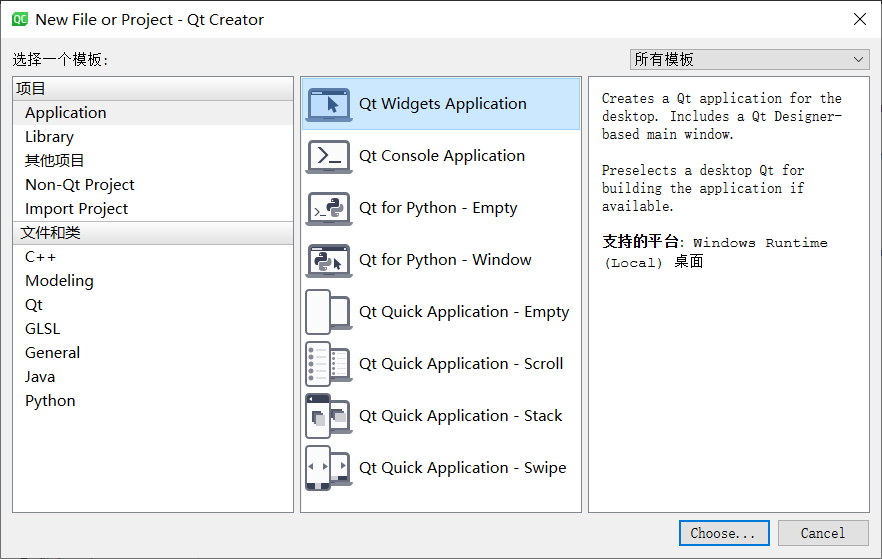This screenshot has height=559, width=882.
Task: Click the Qt Widgets Application laptop icon
Action: 329,104
